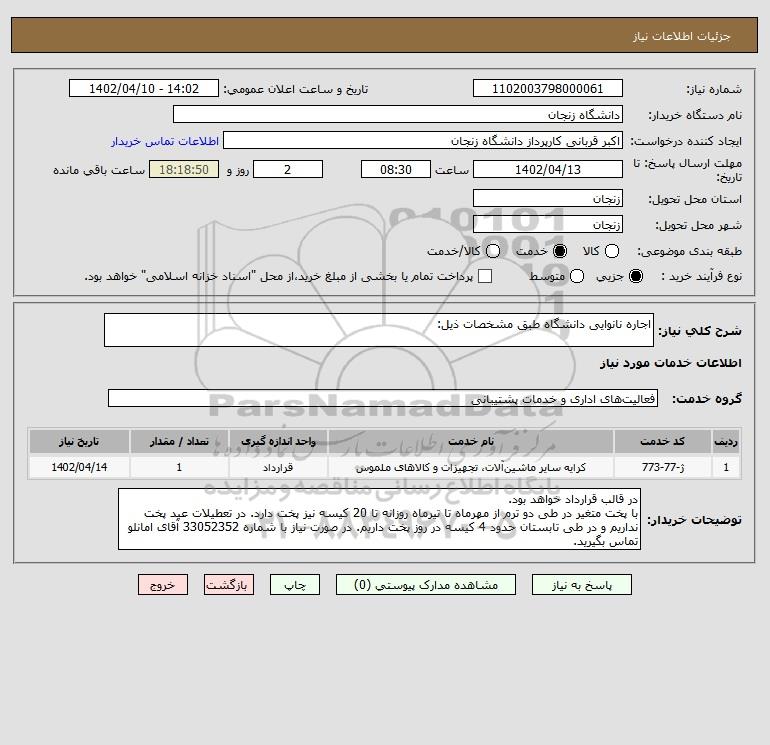Click the گروه خدمت field فعالیت‌های اداری
Image resolution: width=770 pixels, height=745 pixels.
point(383,398)
